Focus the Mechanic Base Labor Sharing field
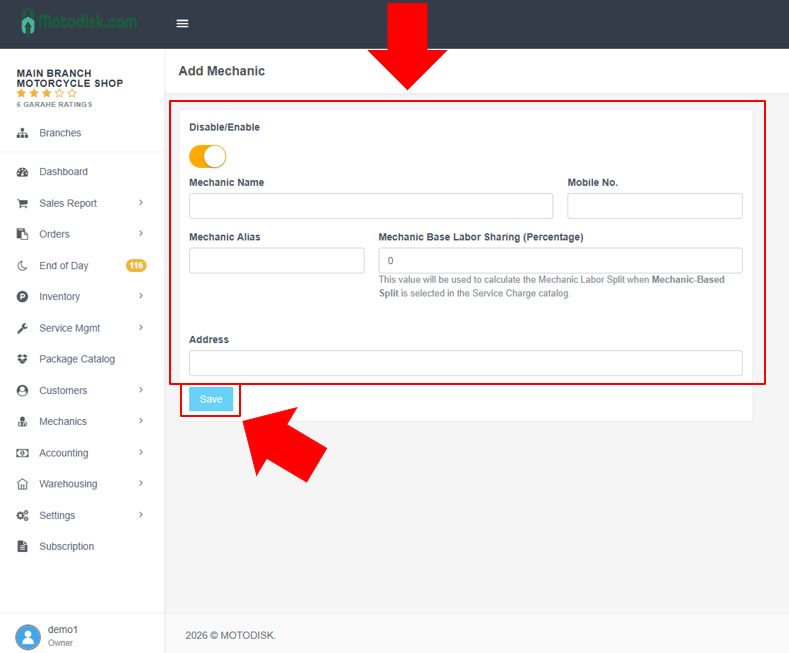 (x=560, y=260)
